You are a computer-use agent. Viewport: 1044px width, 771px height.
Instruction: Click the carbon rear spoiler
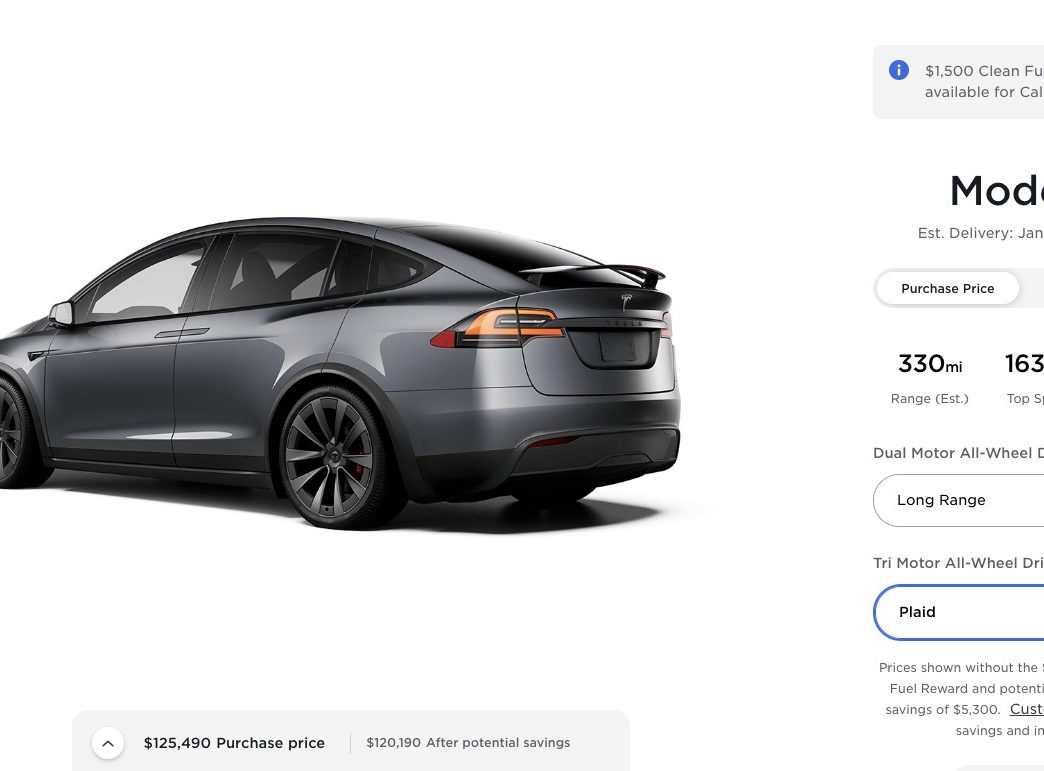(595, 272)
